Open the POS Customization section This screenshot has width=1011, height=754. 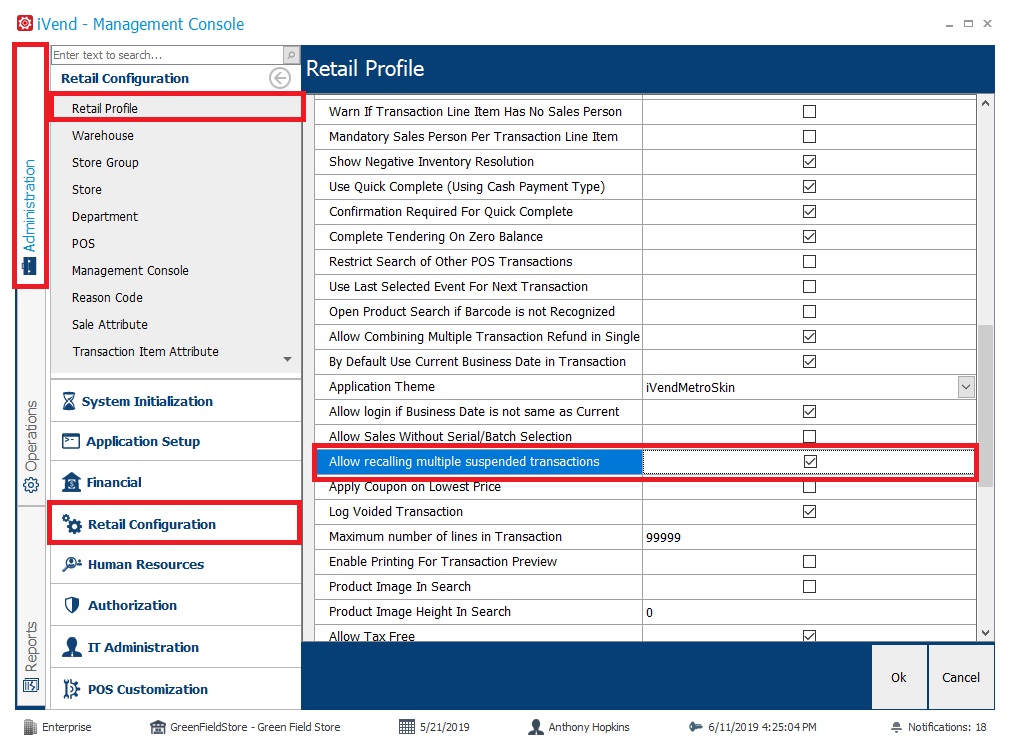point(176,689)
